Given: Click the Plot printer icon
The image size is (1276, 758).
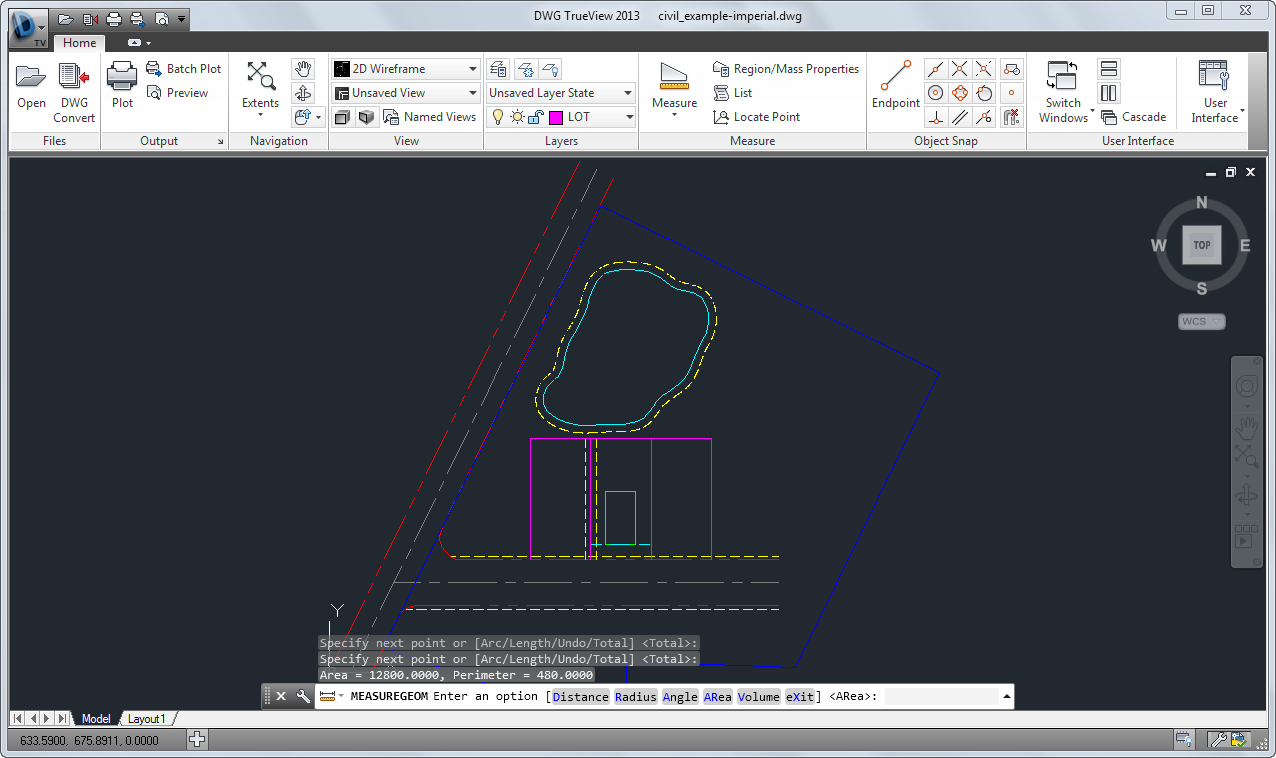Looking at the screenshot, I should tap(122, 78).
